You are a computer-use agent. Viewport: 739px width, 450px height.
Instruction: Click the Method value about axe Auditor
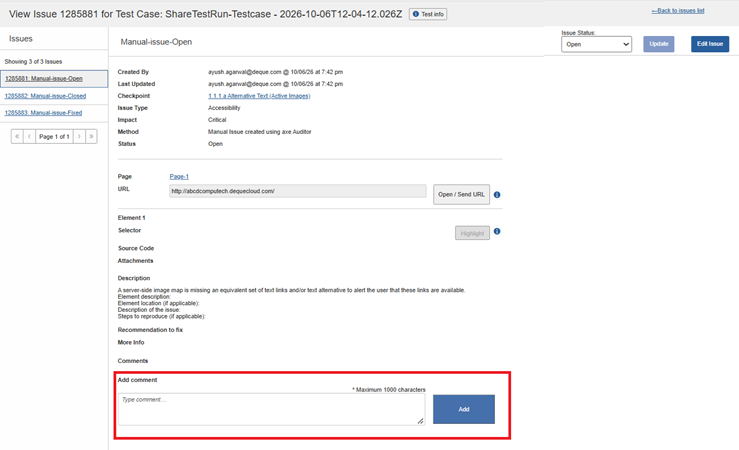(x=260, y=132)
